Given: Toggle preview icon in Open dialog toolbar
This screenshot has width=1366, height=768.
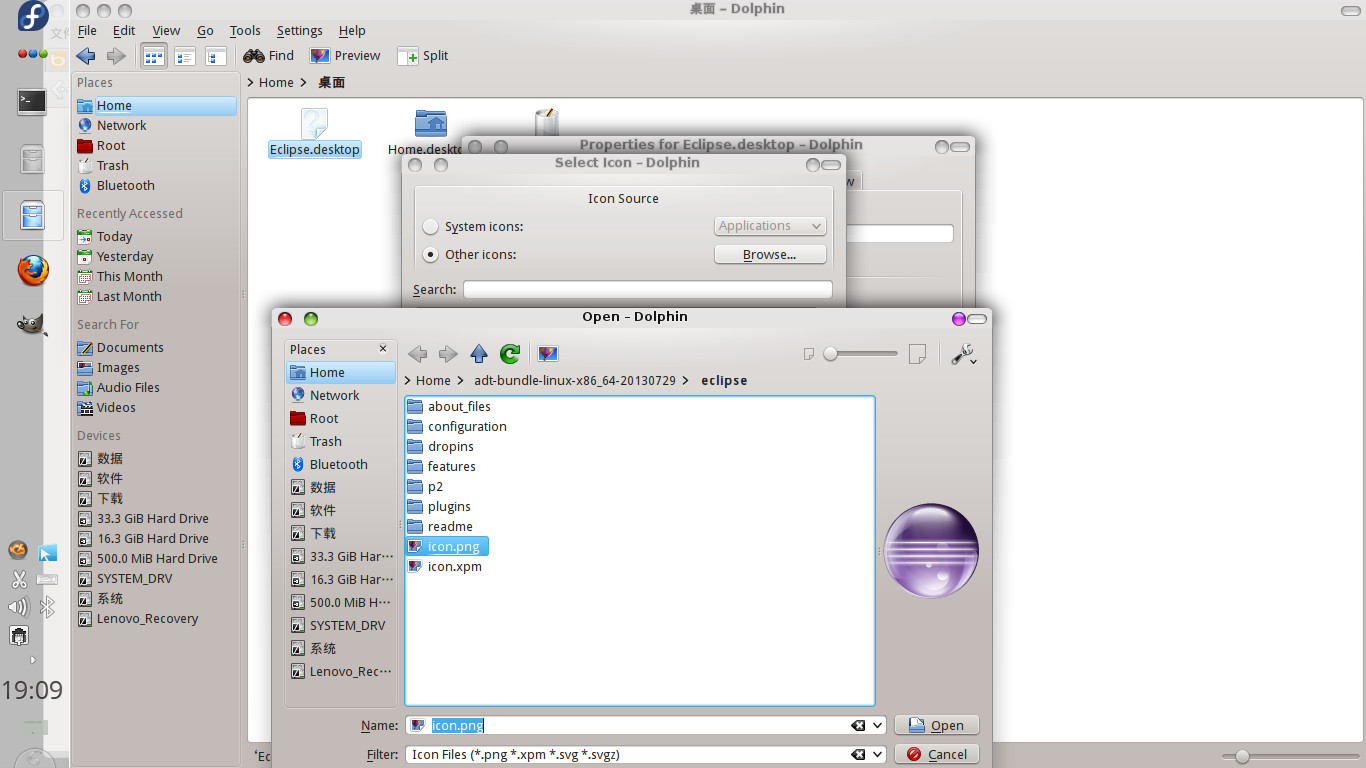Looking at the screenshot, I should tap(548, 353).
